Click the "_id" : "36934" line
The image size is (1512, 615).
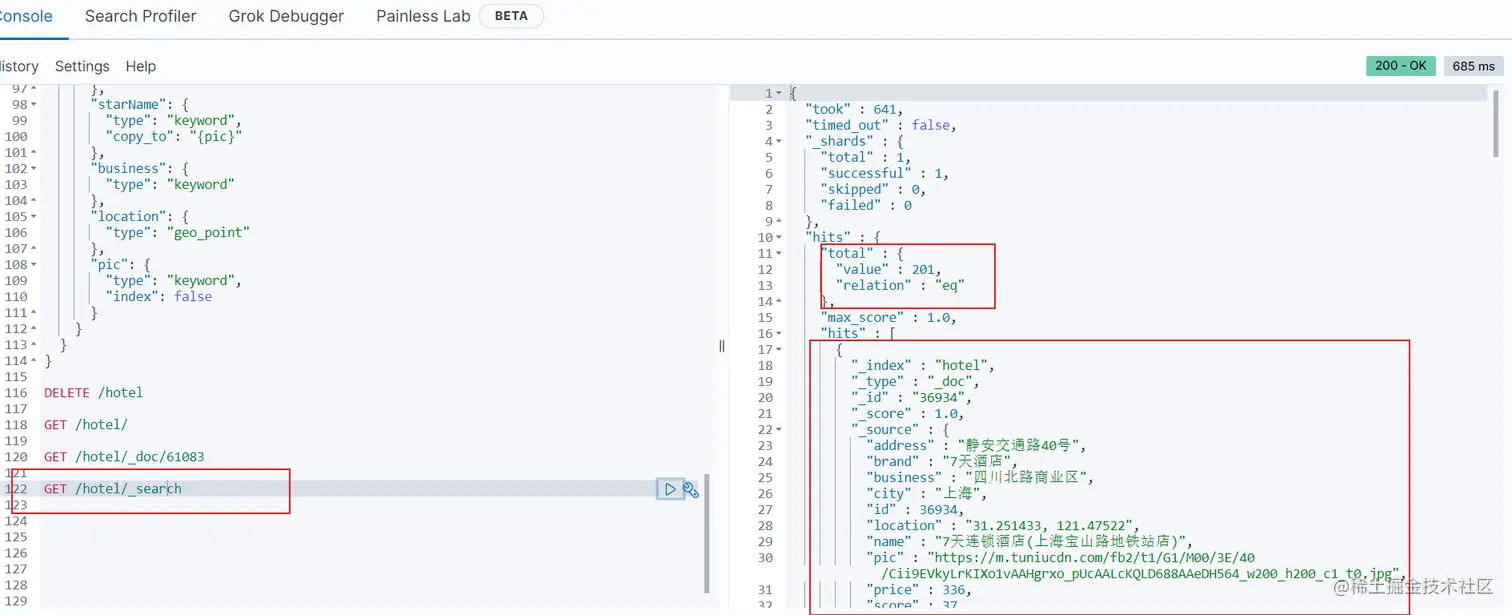click(x=911, y=397)
